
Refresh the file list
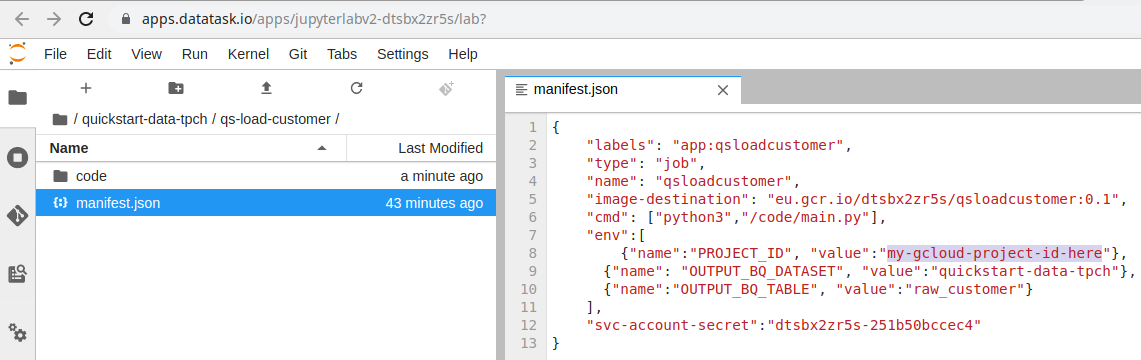click(x=357, y=88)
